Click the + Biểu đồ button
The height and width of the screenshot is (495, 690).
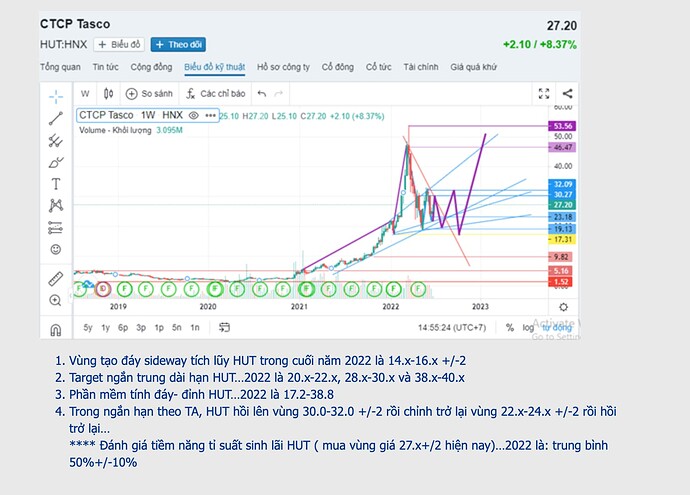point(119,44)
